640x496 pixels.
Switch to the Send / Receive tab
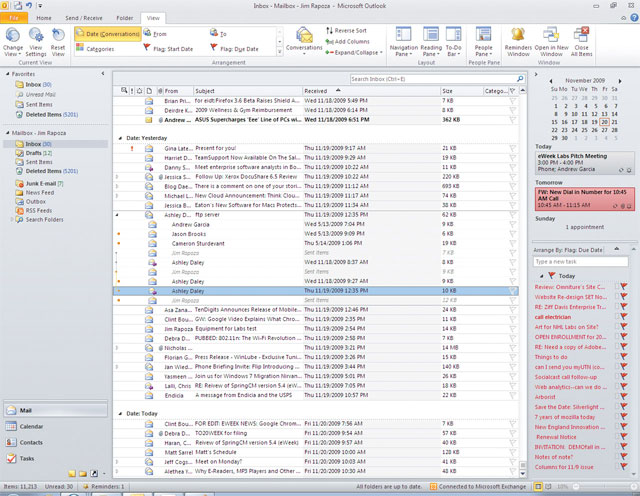(84, 18)
